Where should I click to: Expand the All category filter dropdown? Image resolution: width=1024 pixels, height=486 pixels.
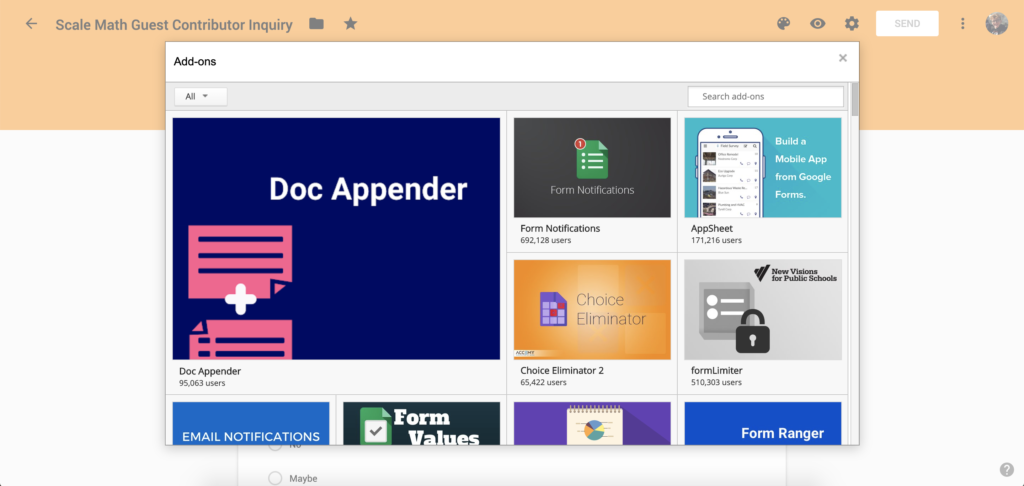click(x=200, y=97)
